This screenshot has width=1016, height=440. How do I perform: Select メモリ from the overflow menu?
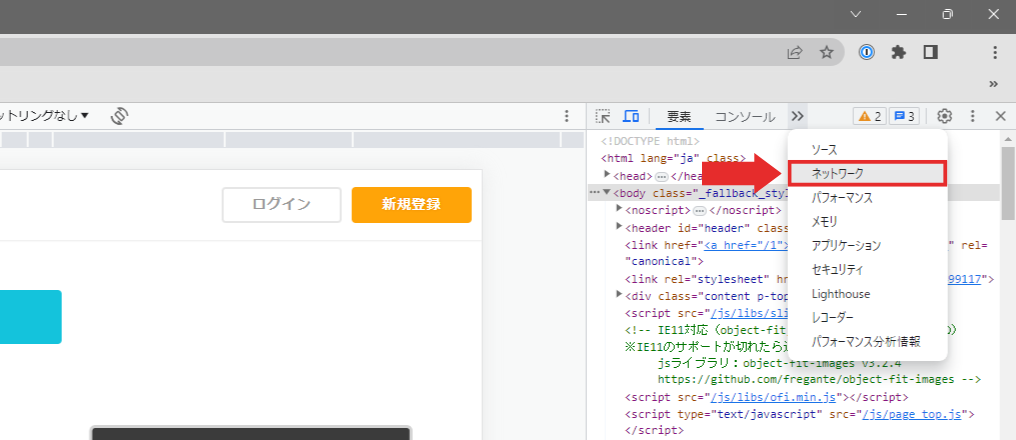point(868,222)
